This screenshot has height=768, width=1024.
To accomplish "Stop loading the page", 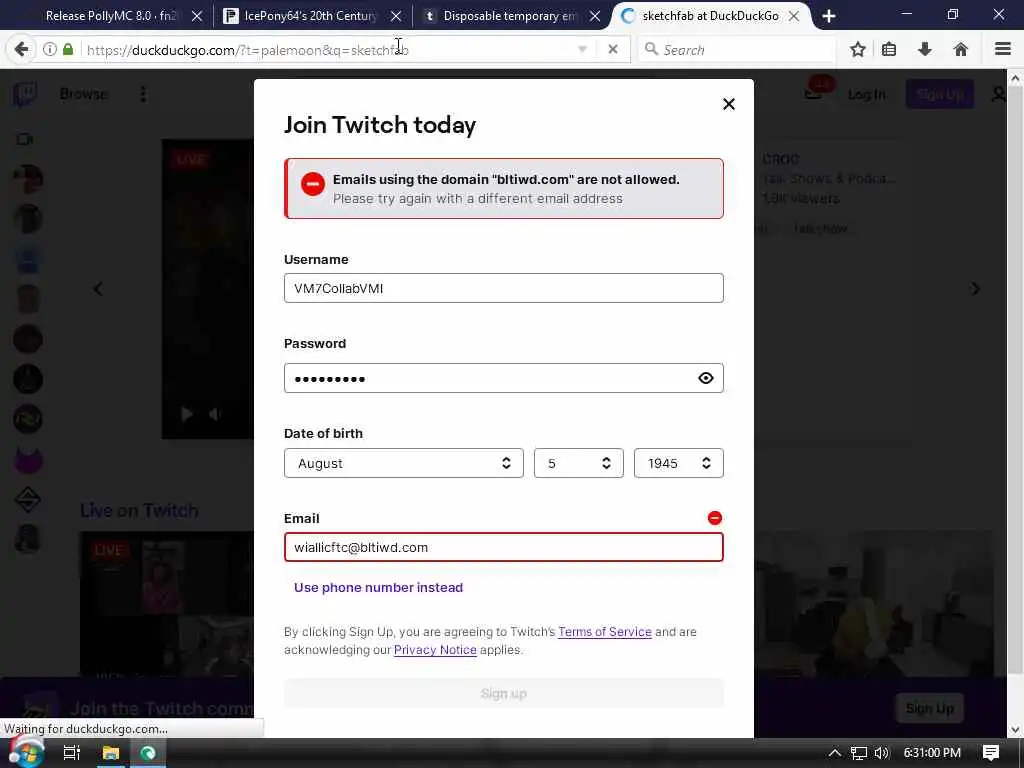I will tap(613, 50).
